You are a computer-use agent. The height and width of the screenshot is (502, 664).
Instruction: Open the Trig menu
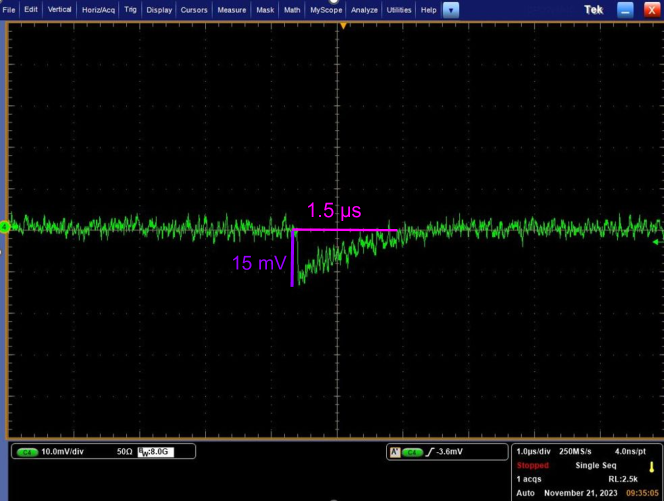pos(130,9)
